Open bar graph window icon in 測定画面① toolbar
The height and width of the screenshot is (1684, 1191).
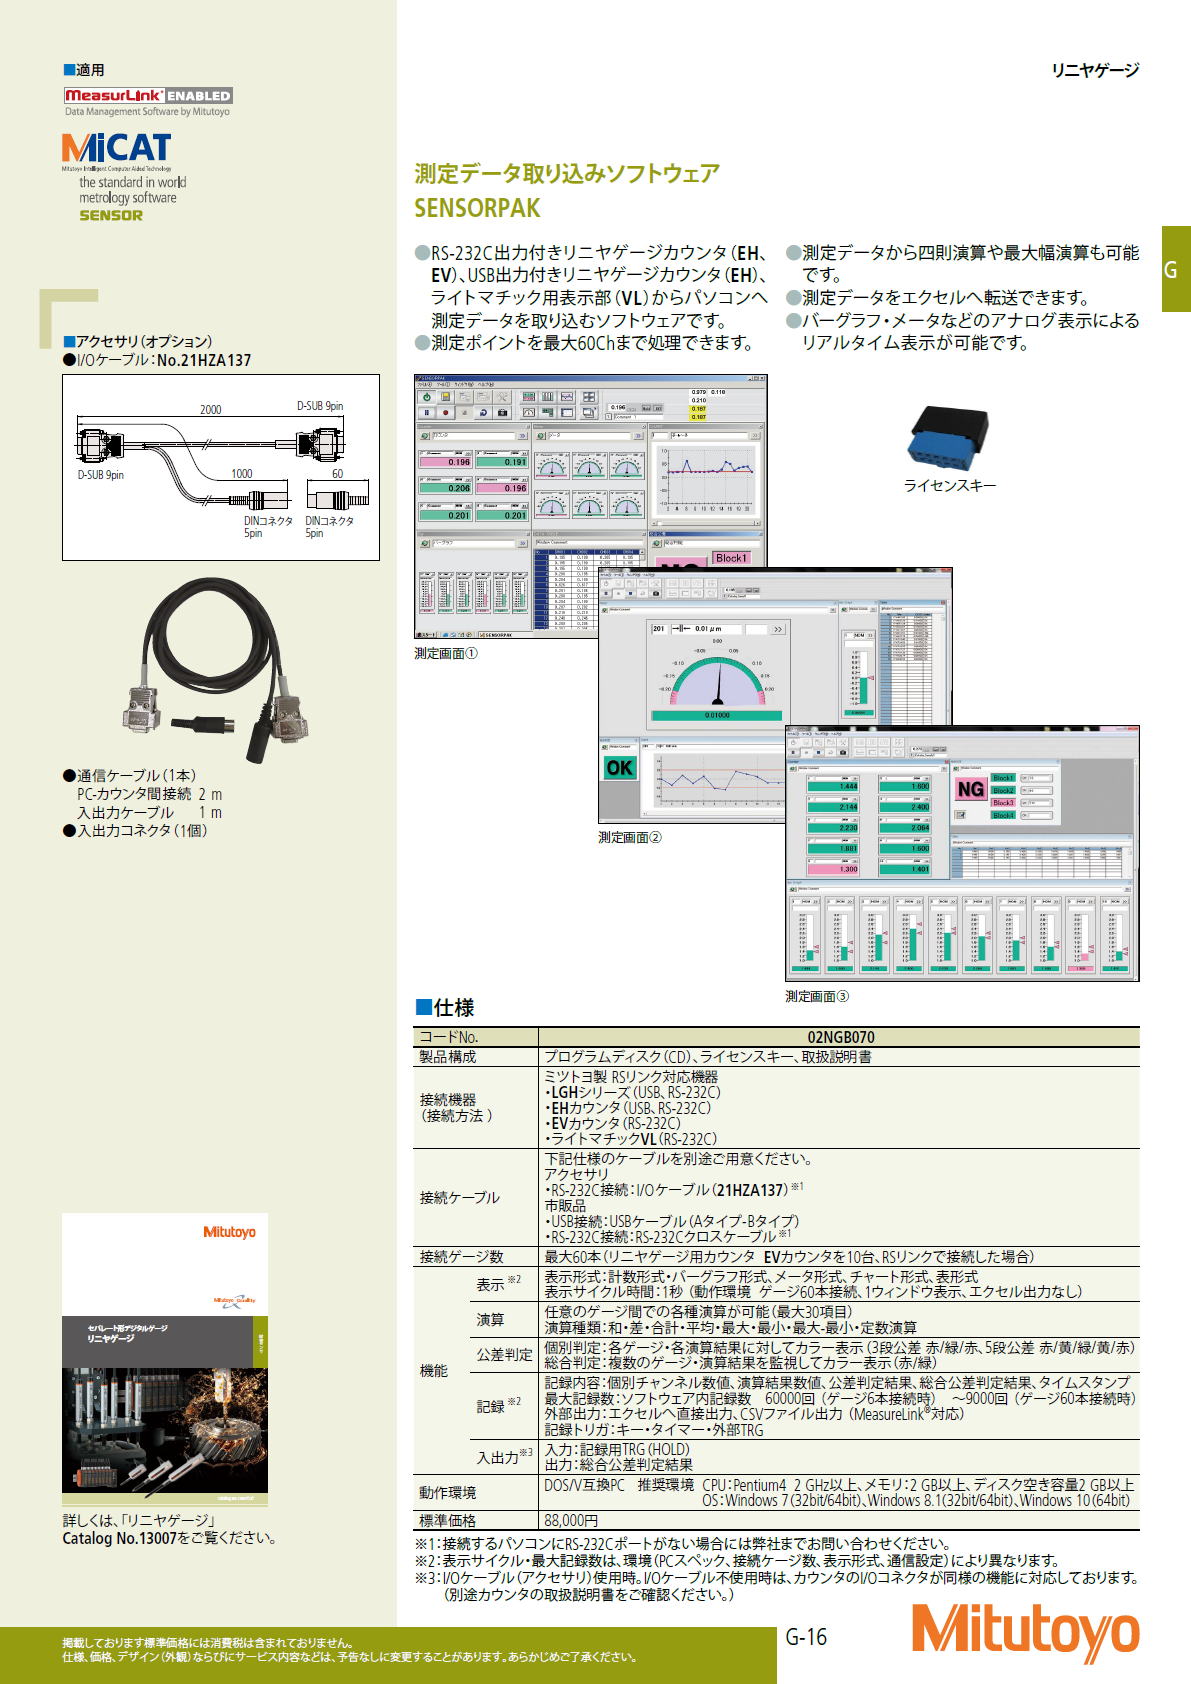pyautogui.click(x=548, y=397)
